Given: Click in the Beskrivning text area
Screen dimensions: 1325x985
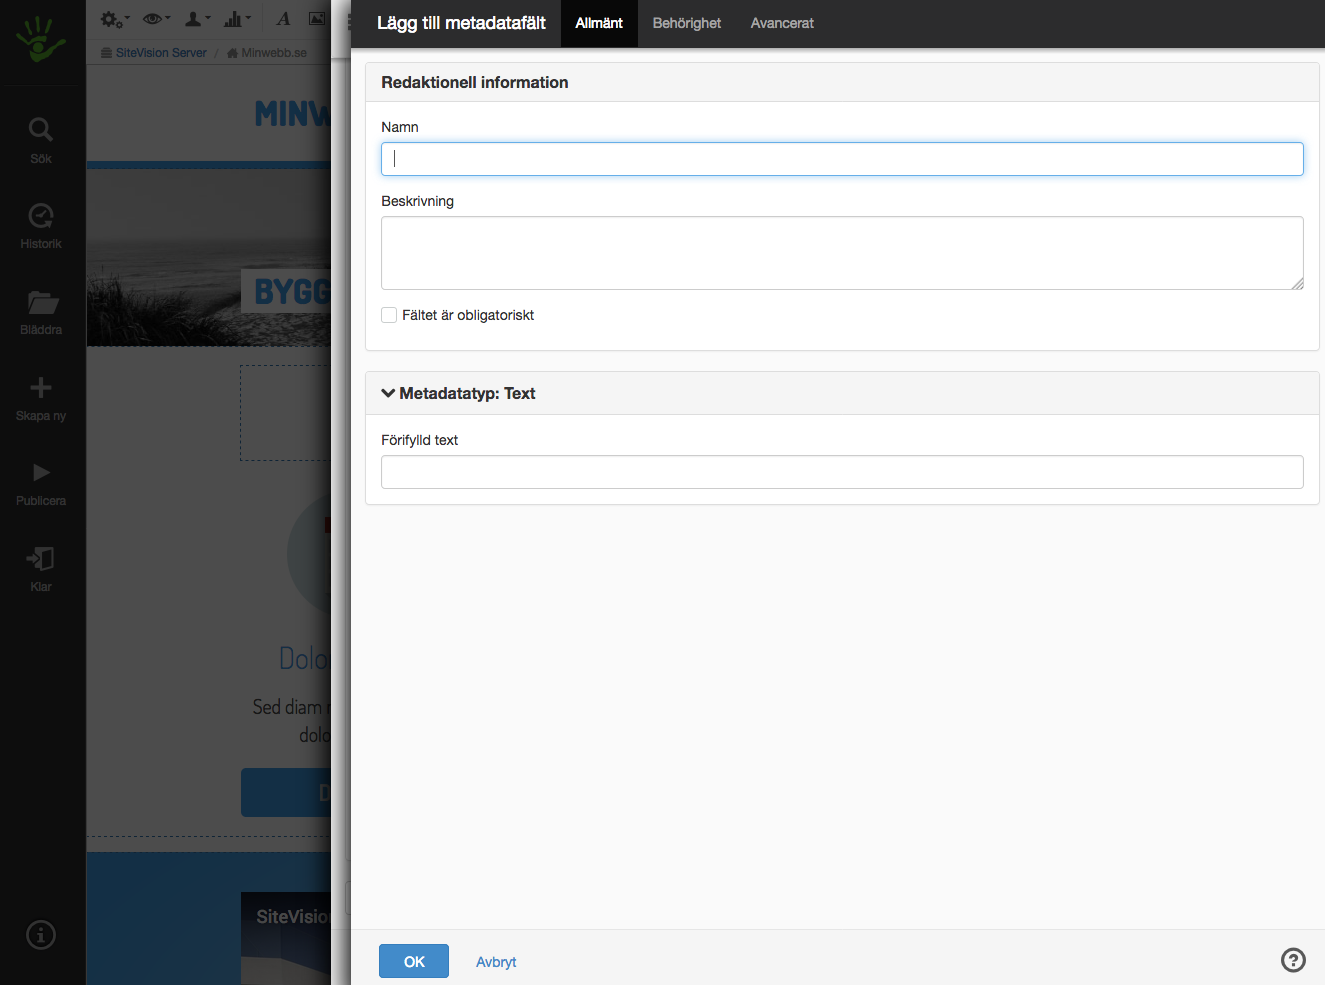Looking at the screenshot, I should 842,253.
